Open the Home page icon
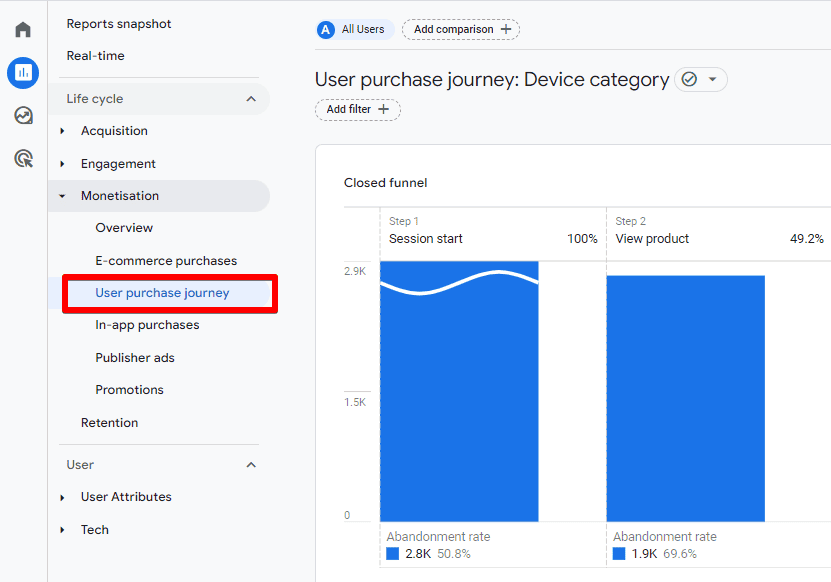Image resolution: width=831 pixels, height=582 pixels. point(22,29)
